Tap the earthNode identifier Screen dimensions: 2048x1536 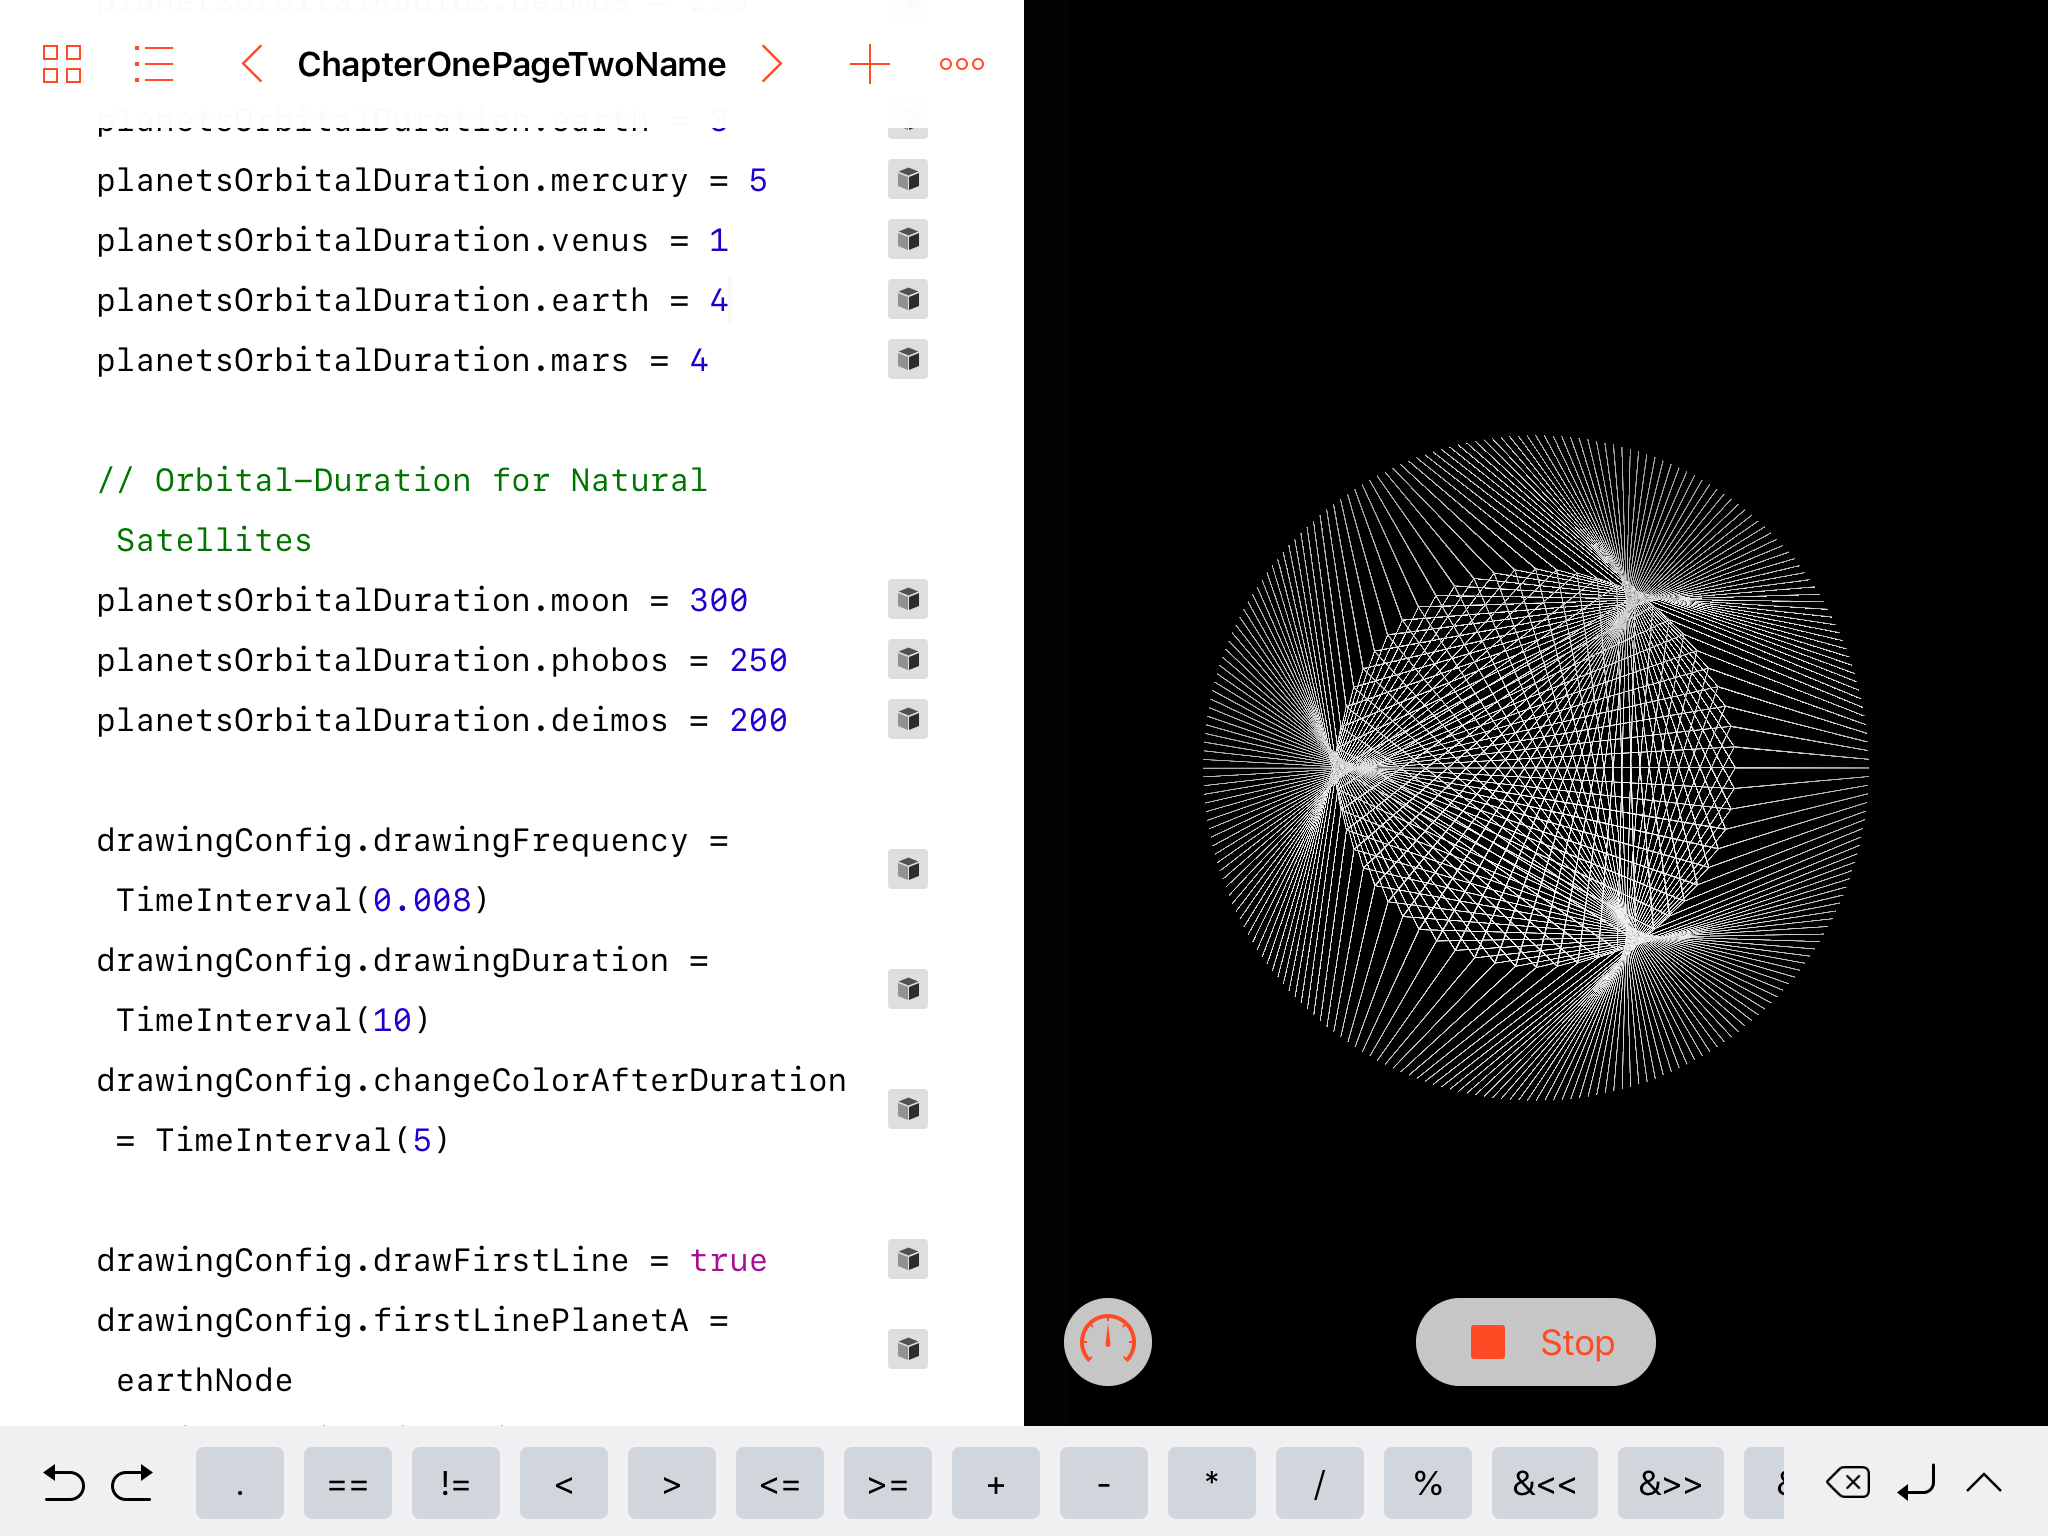click(x=205, y=1380)
